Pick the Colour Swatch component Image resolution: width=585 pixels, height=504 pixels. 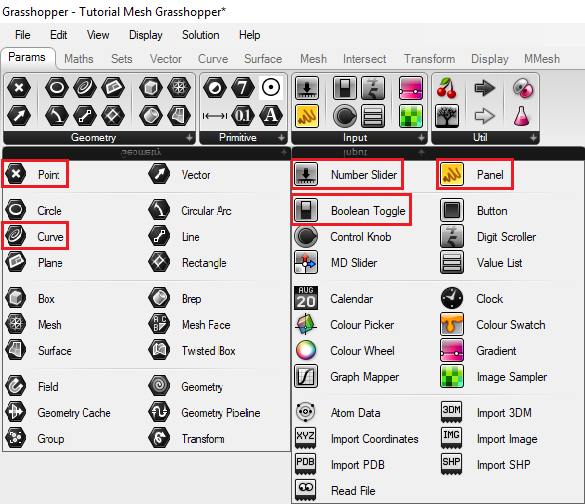493,325
